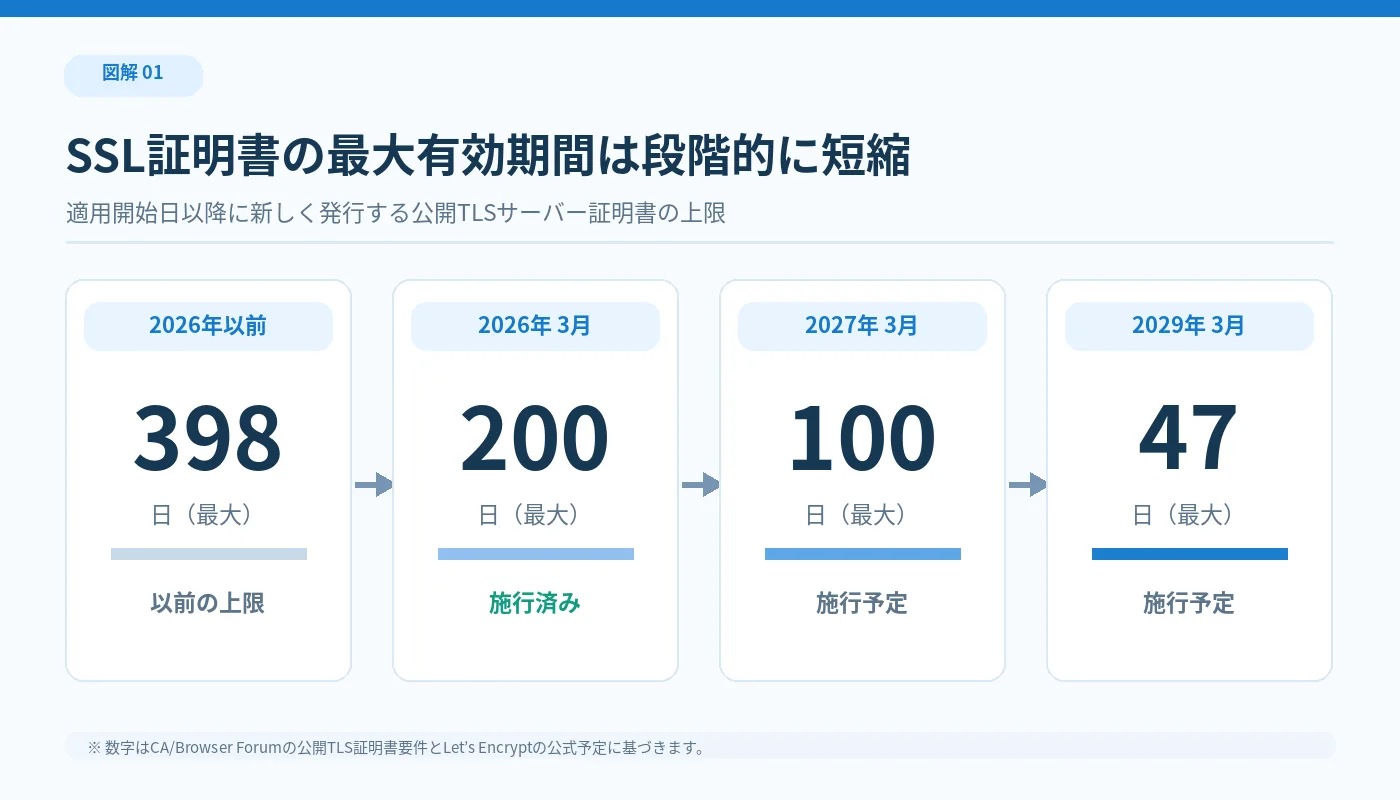Screen dimensions: 1400x800
Task: Click the green 施行済み status label
Action: coord(535,603)
